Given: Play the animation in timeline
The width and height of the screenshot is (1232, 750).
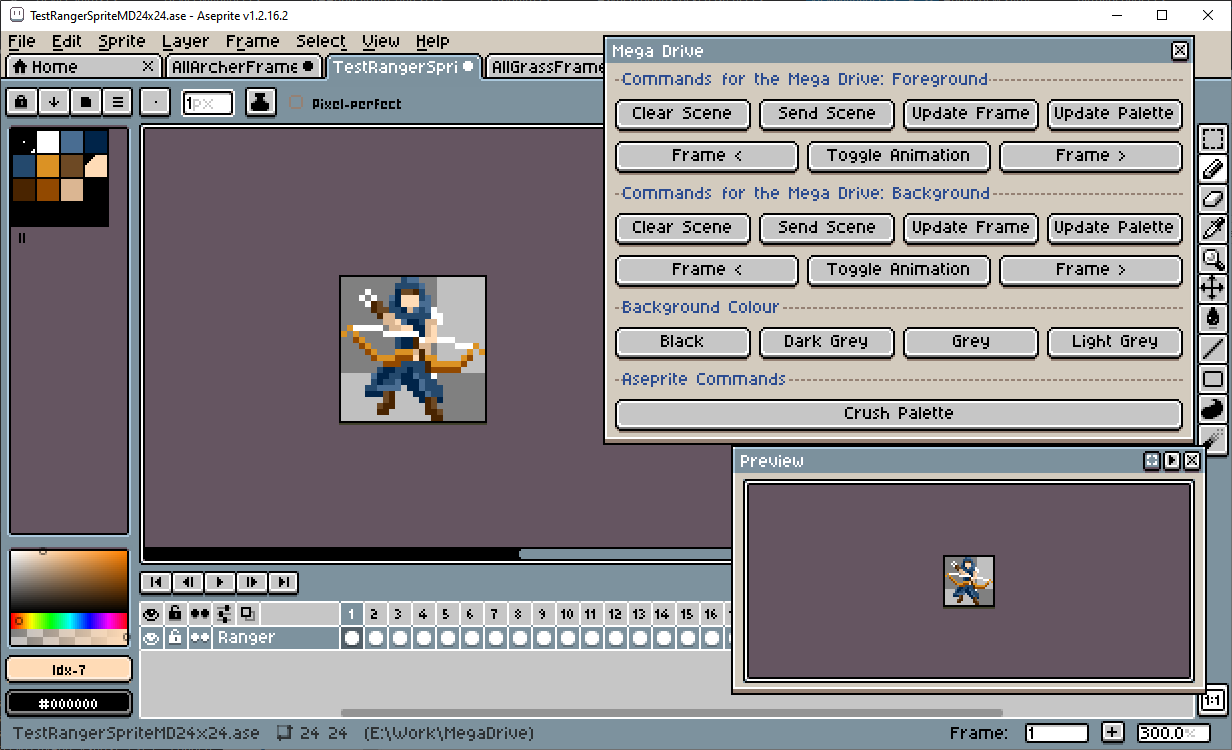Looking at the screenshot, I should coord(219,582).
